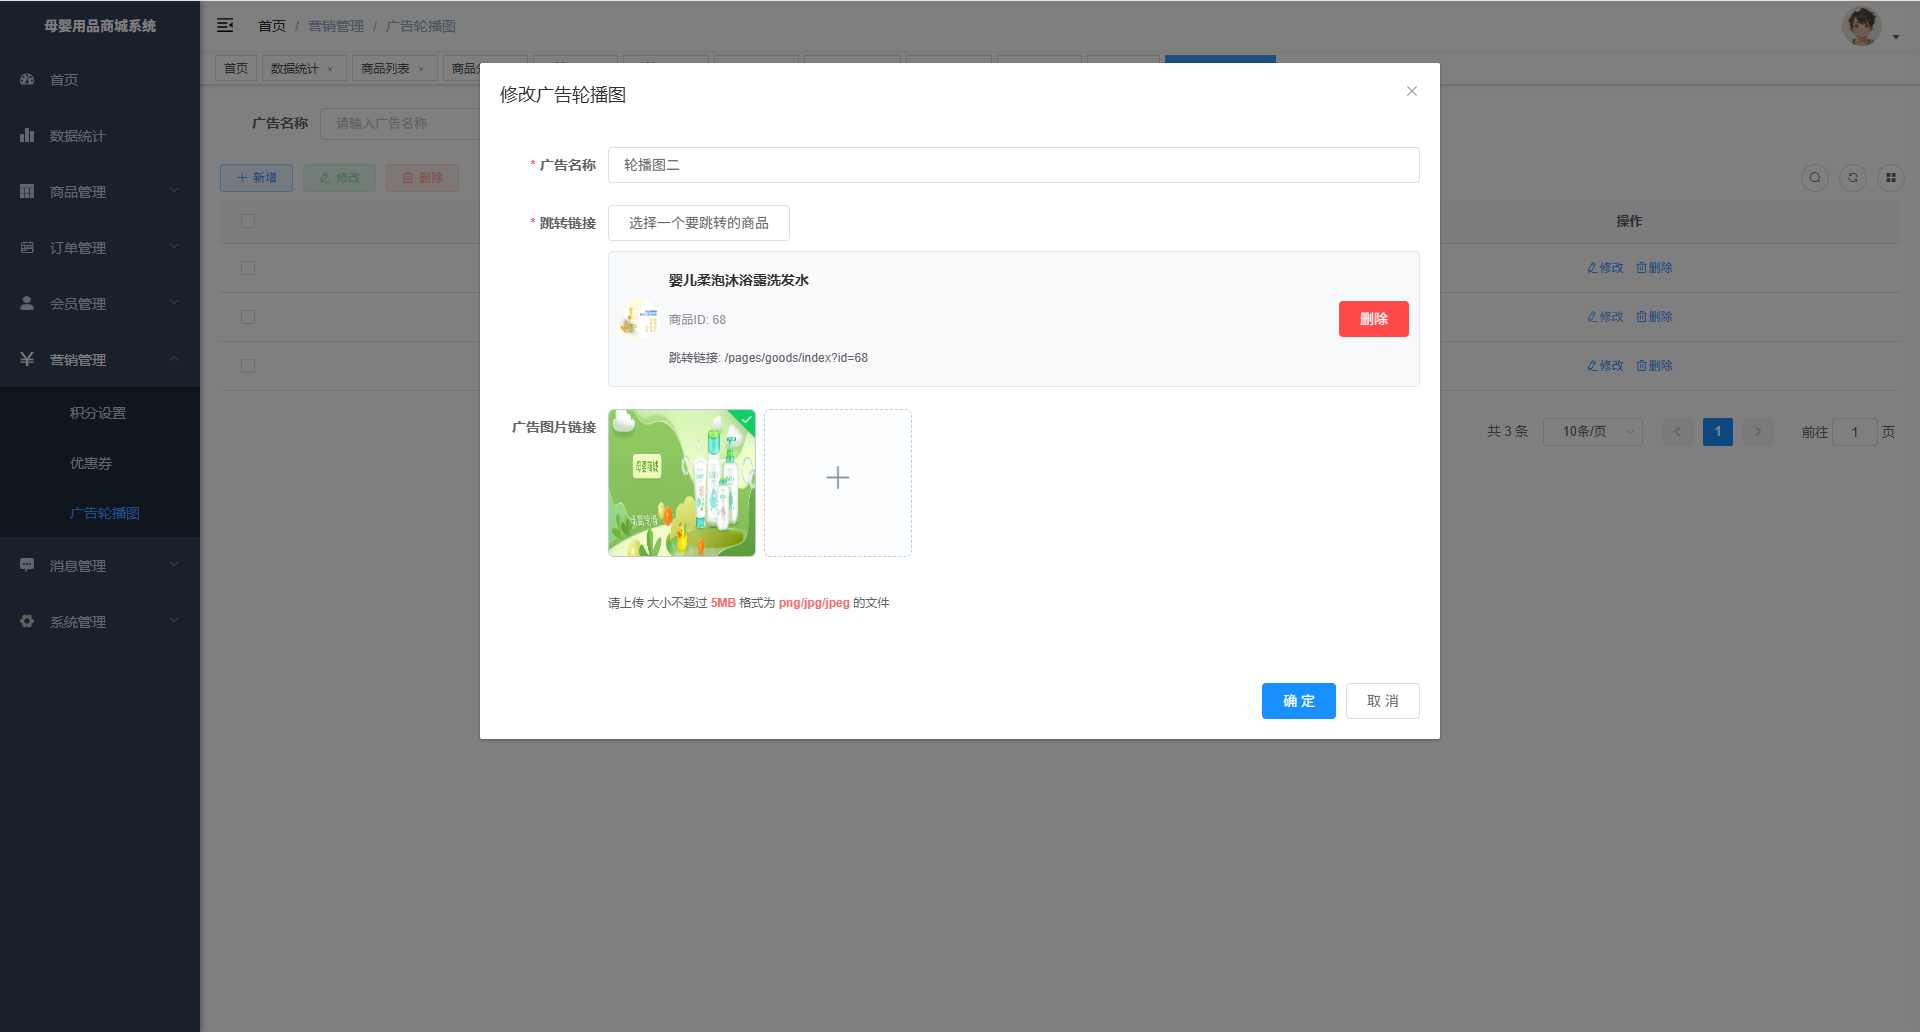Screen dimensions: 1920x1032
Task: Switch to the 数据统计 tab
Action: [x=294, y=69]
